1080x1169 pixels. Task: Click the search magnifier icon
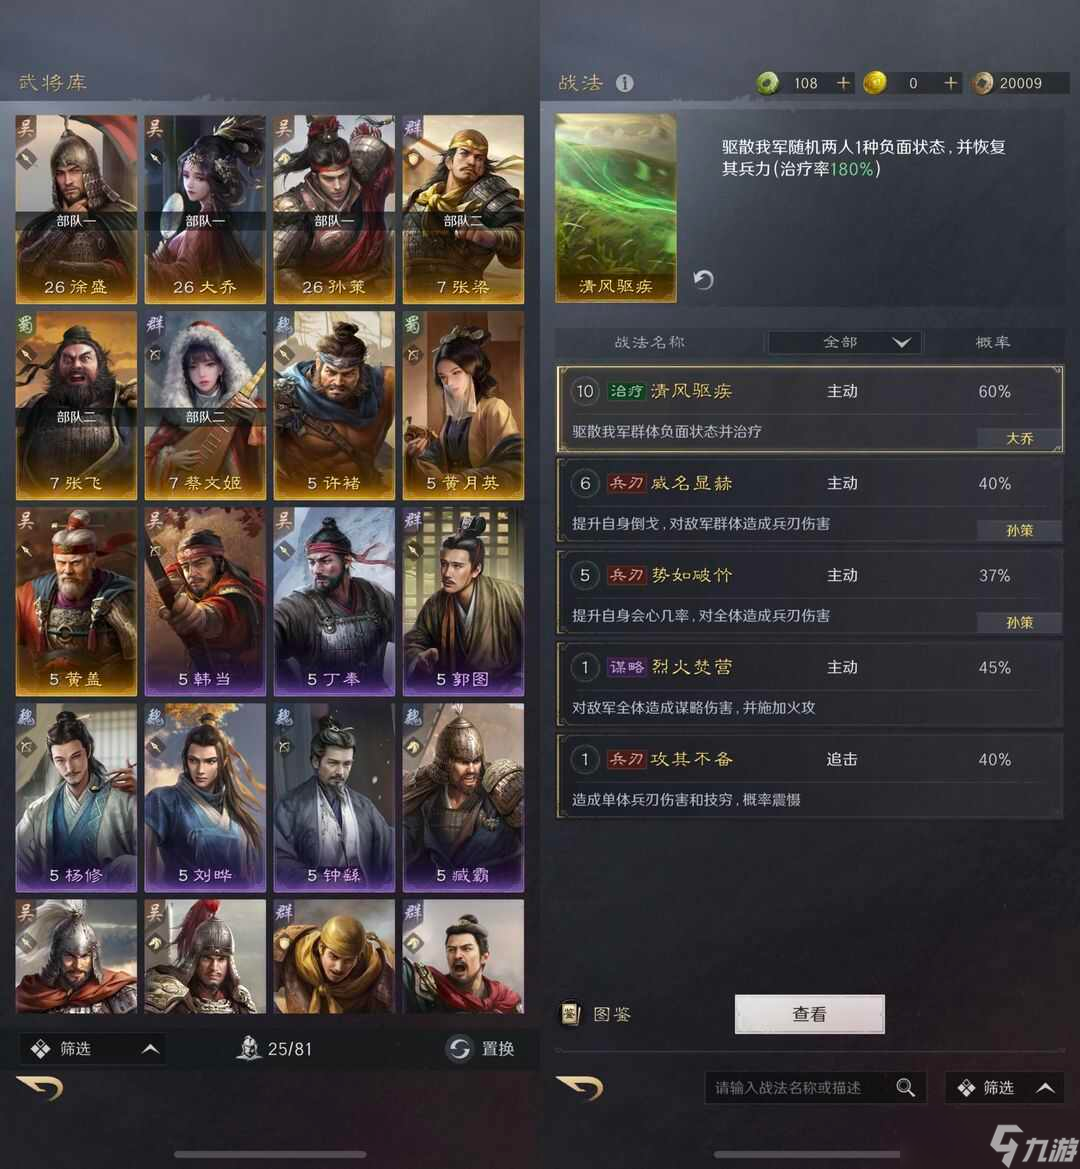tap(905, 1088)
